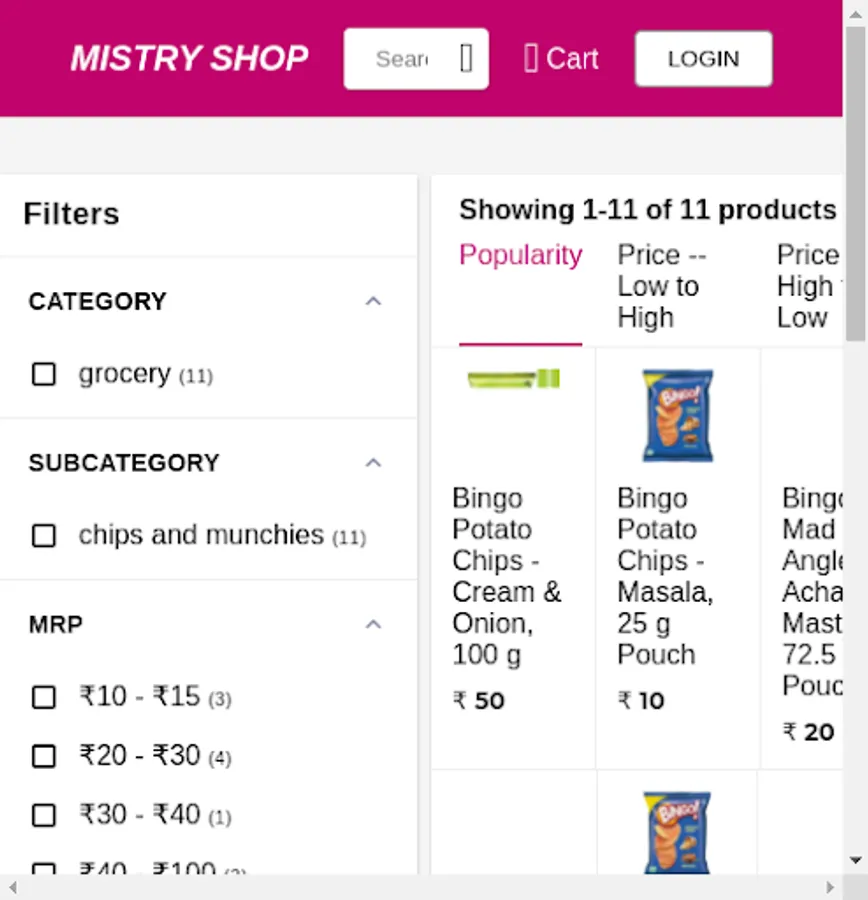Focus the search input field
The height and width of the screenshot is (900, 868).
click(x=402, y=59)
